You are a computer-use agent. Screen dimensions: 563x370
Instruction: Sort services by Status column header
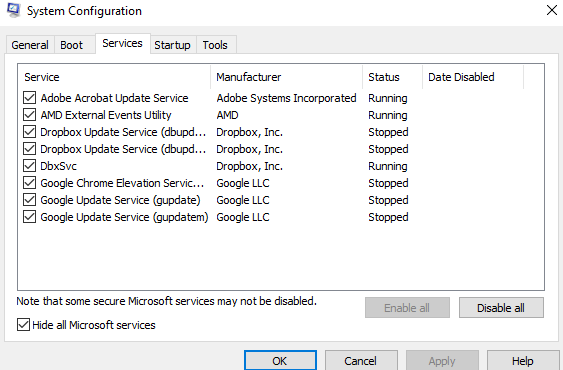(392, 77)
